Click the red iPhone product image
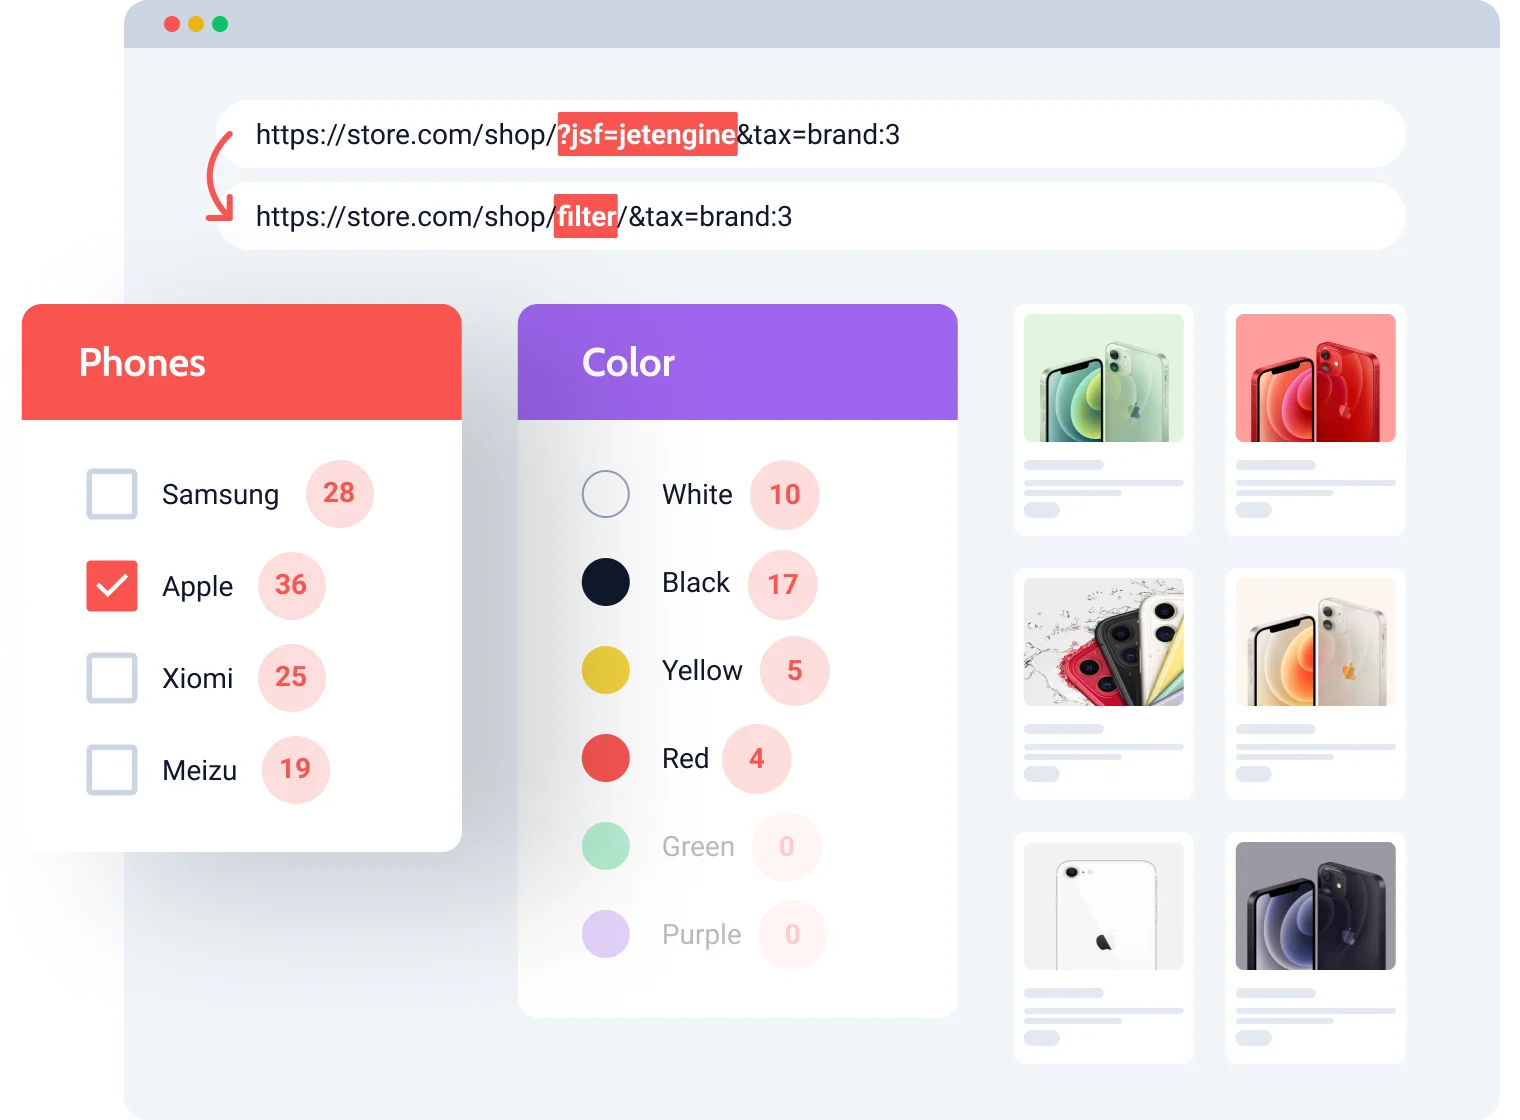This screenshot has height=1120, width=1520. point(1315,377)
